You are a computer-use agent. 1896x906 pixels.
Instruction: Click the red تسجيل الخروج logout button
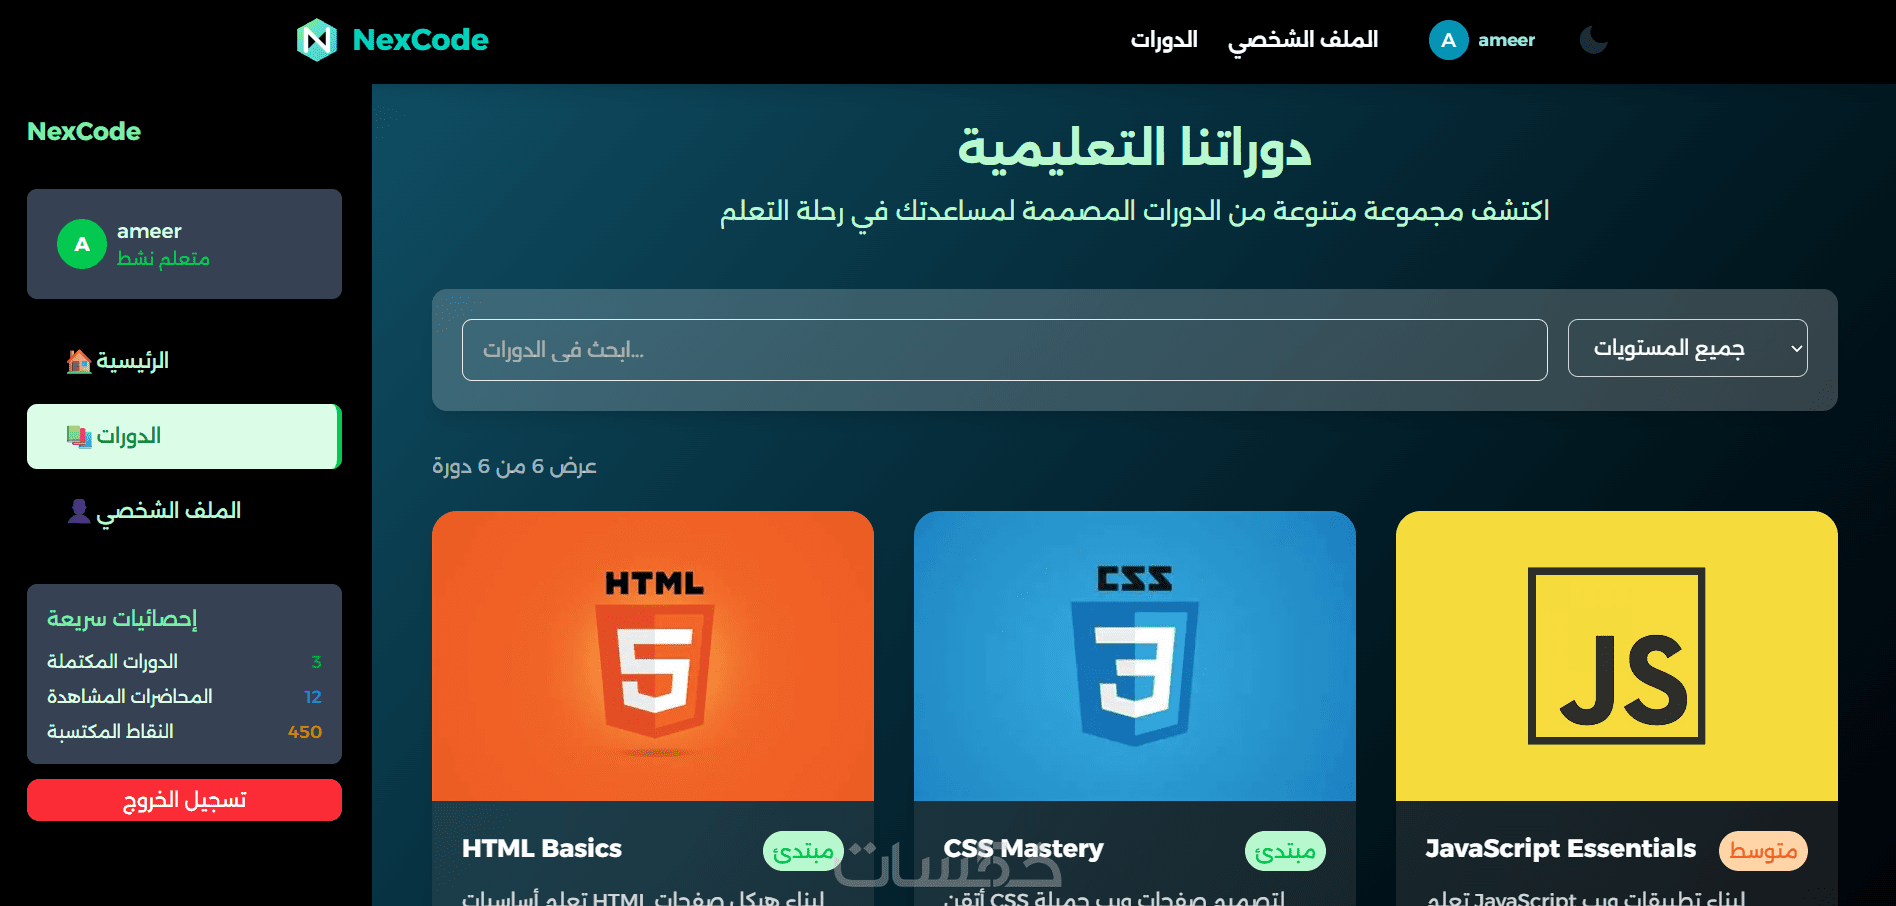(184, 800)
